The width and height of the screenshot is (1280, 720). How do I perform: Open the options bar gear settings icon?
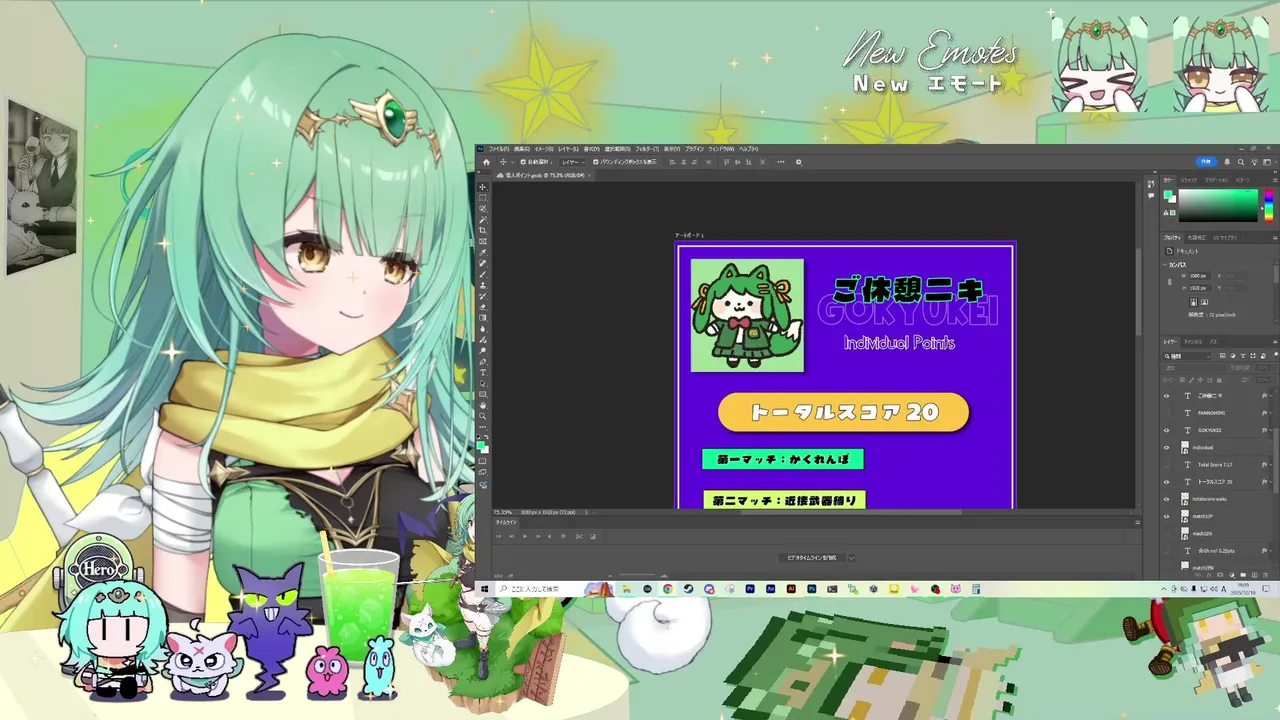click(799, 162)
